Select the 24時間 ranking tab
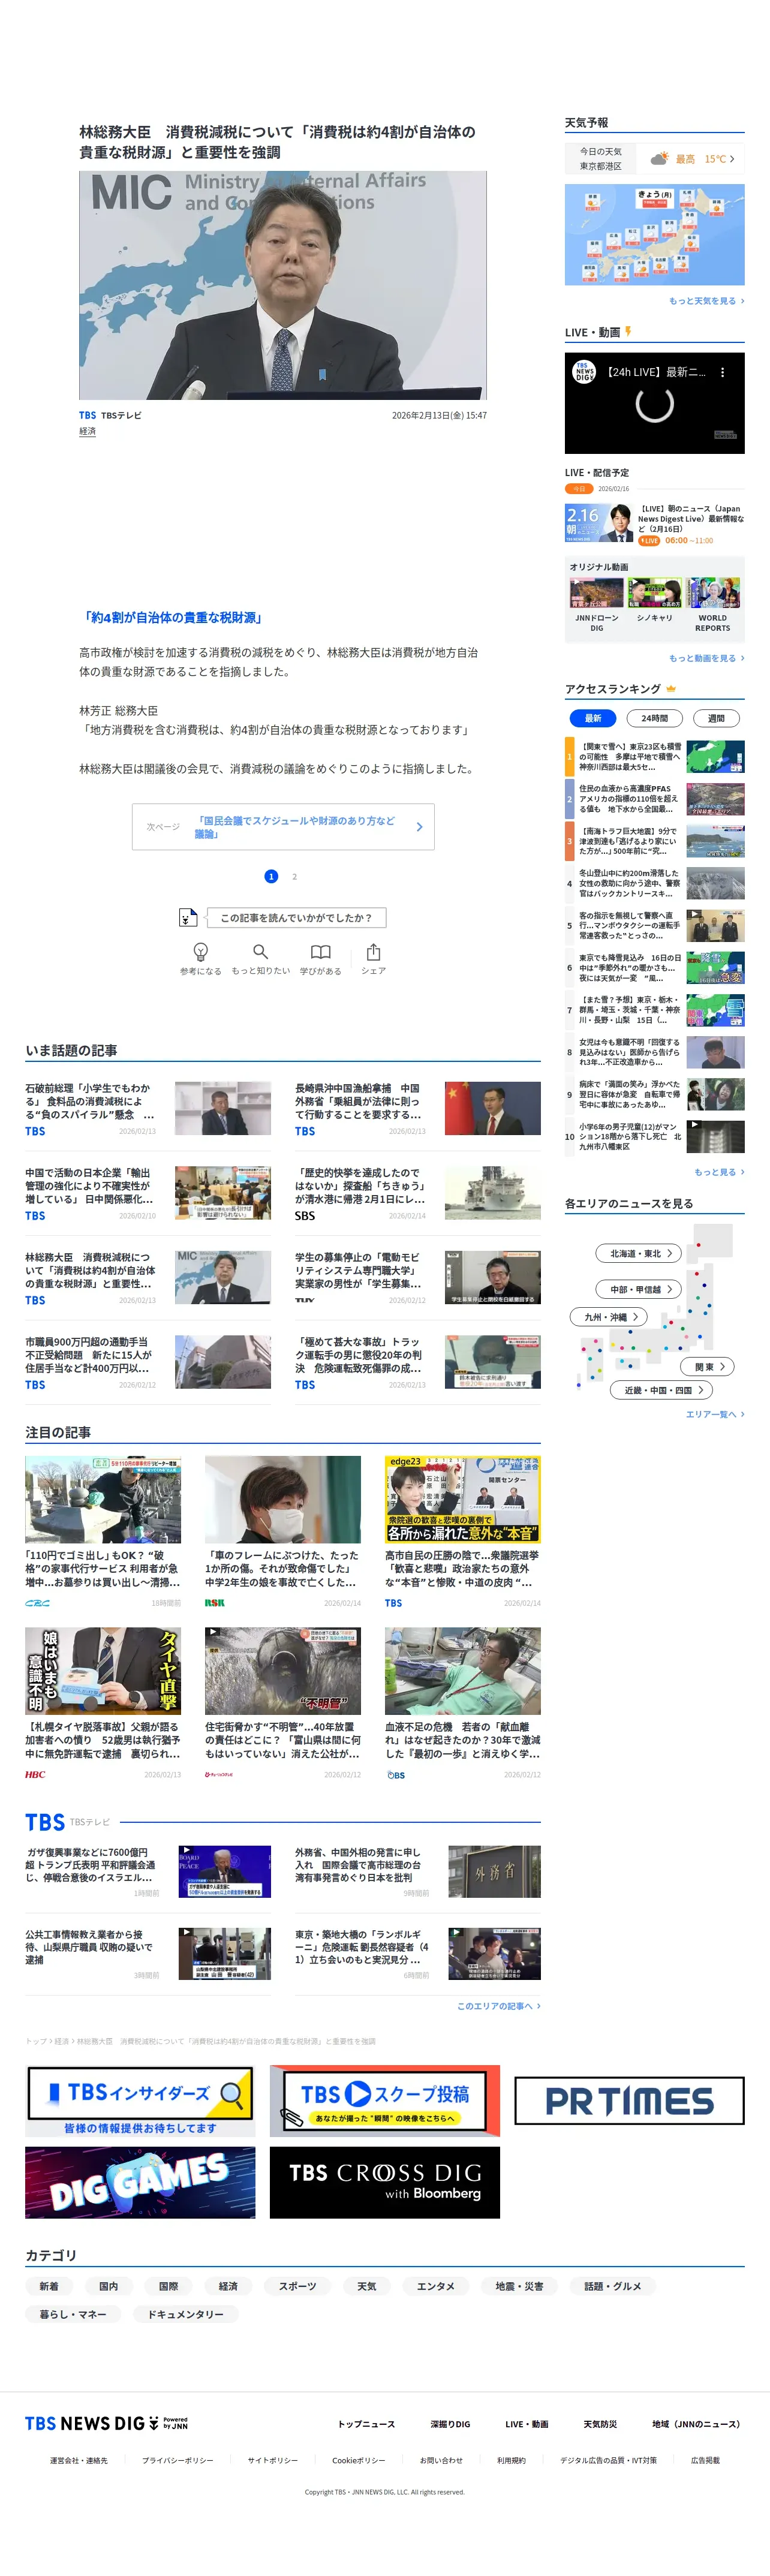The height and width of the screenshot is (2576, 770). click(655, 718)
